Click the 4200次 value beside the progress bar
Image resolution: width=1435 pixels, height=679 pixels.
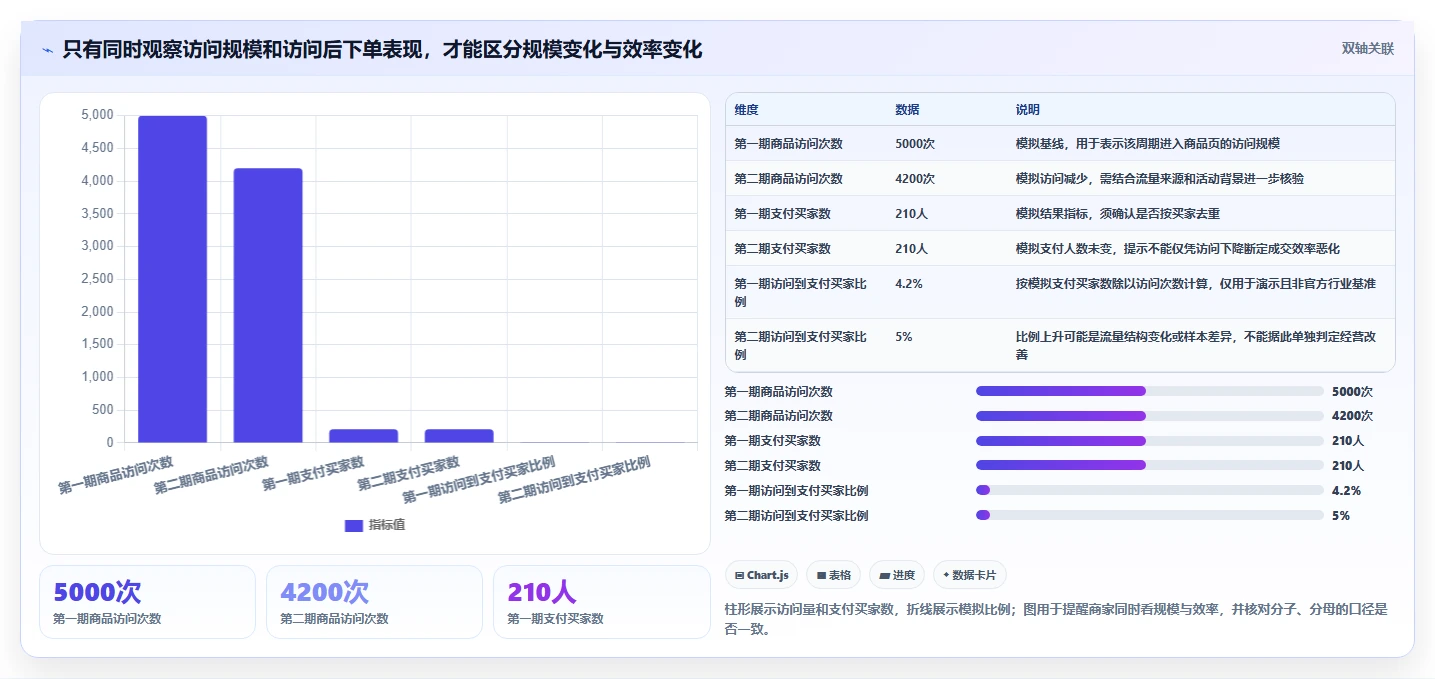(x=1352, y=416)
